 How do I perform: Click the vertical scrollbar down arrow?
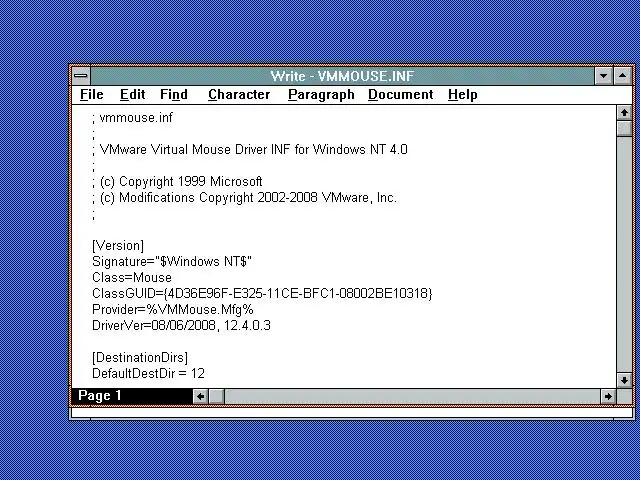coord(624,380)
